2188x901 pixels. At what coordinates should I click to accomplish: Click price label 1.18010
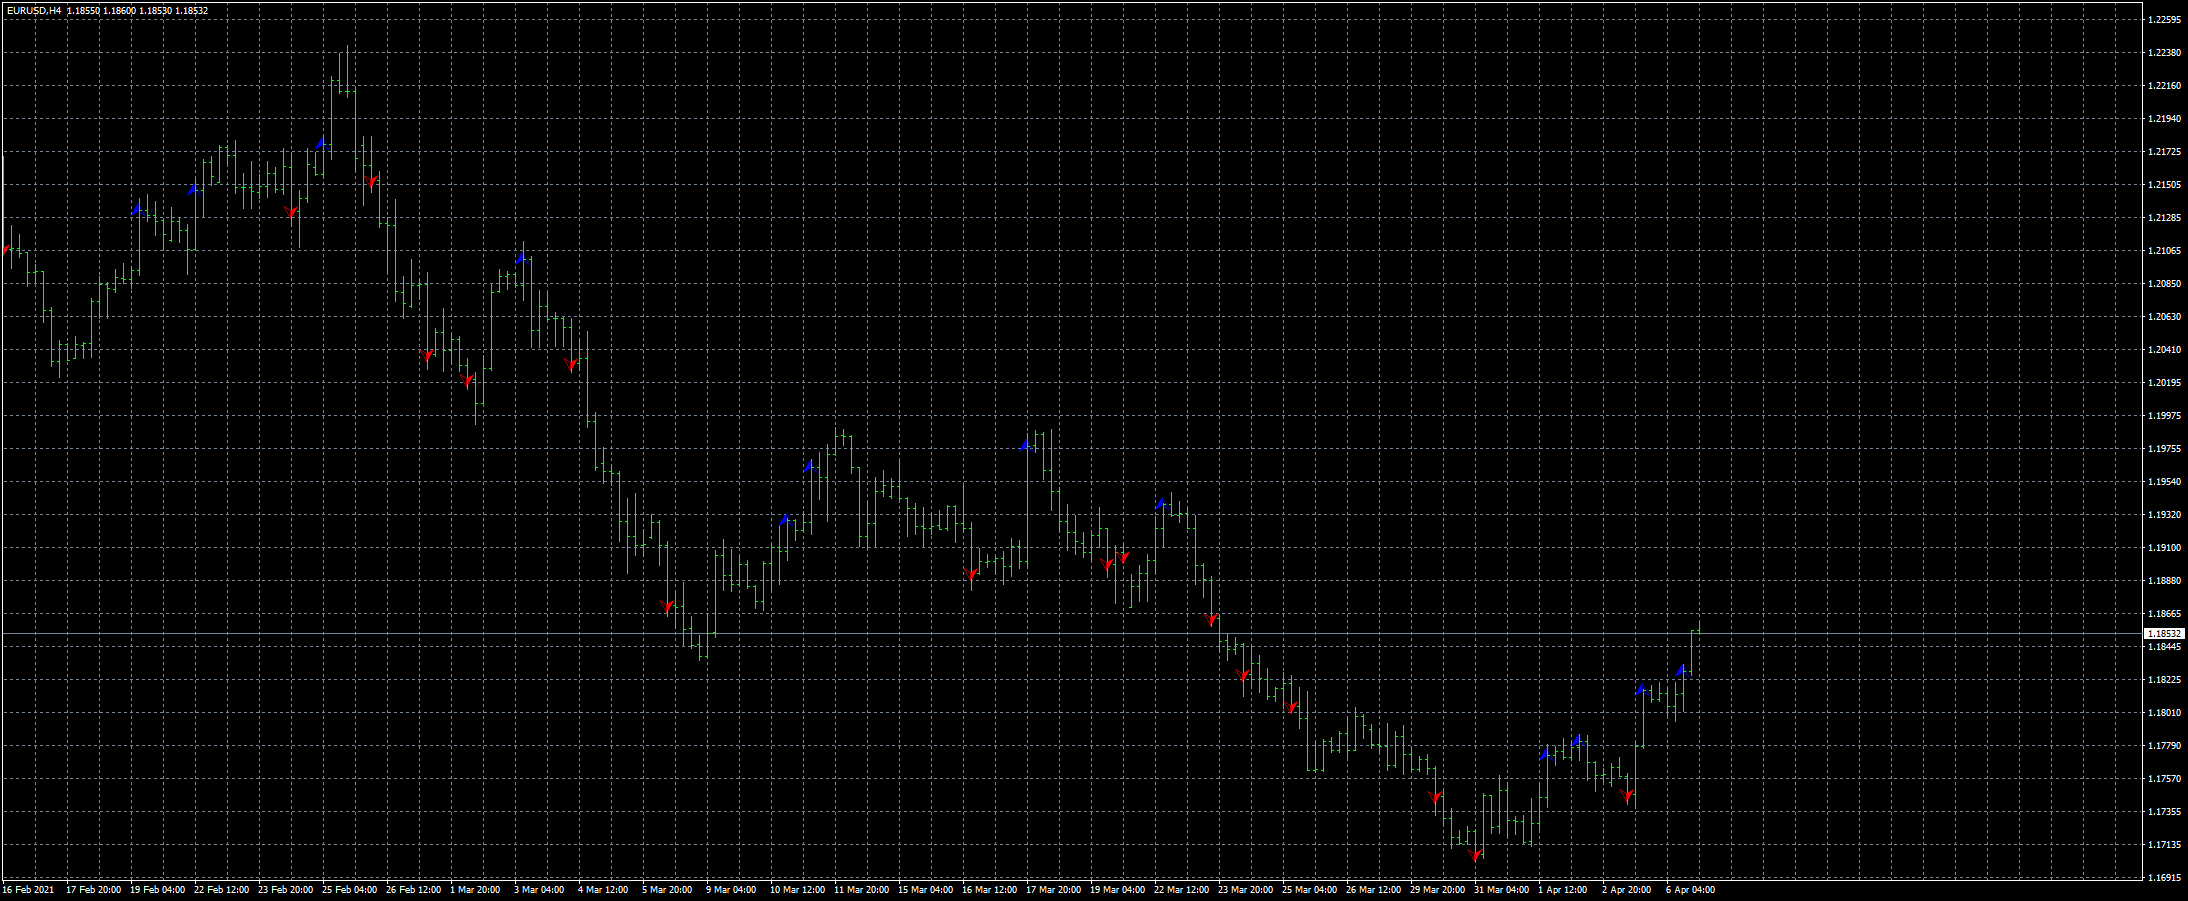coord(2163,712)
